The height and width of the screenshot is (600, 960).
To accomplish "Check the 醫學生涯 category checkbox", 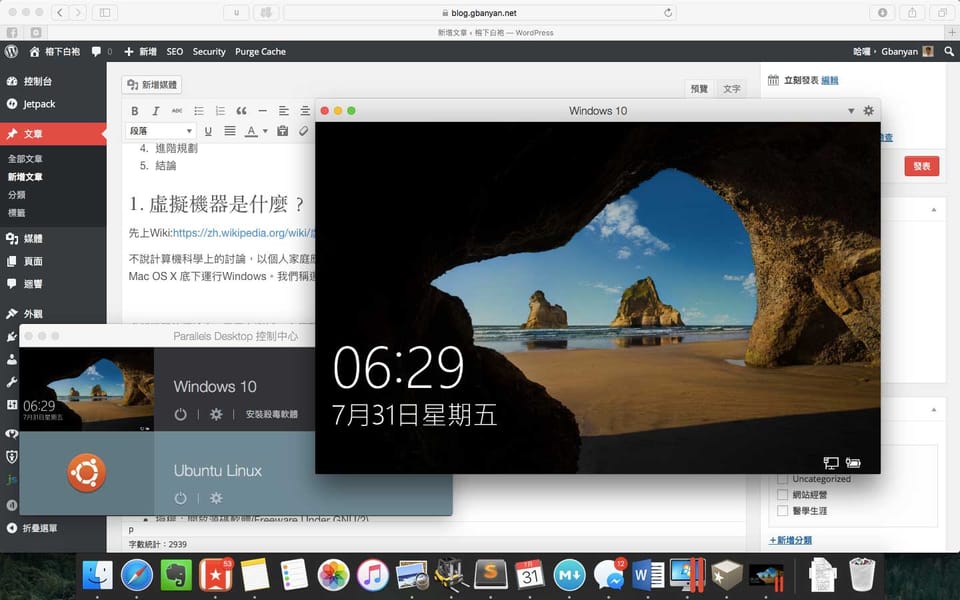I will [x=782, y=511].
